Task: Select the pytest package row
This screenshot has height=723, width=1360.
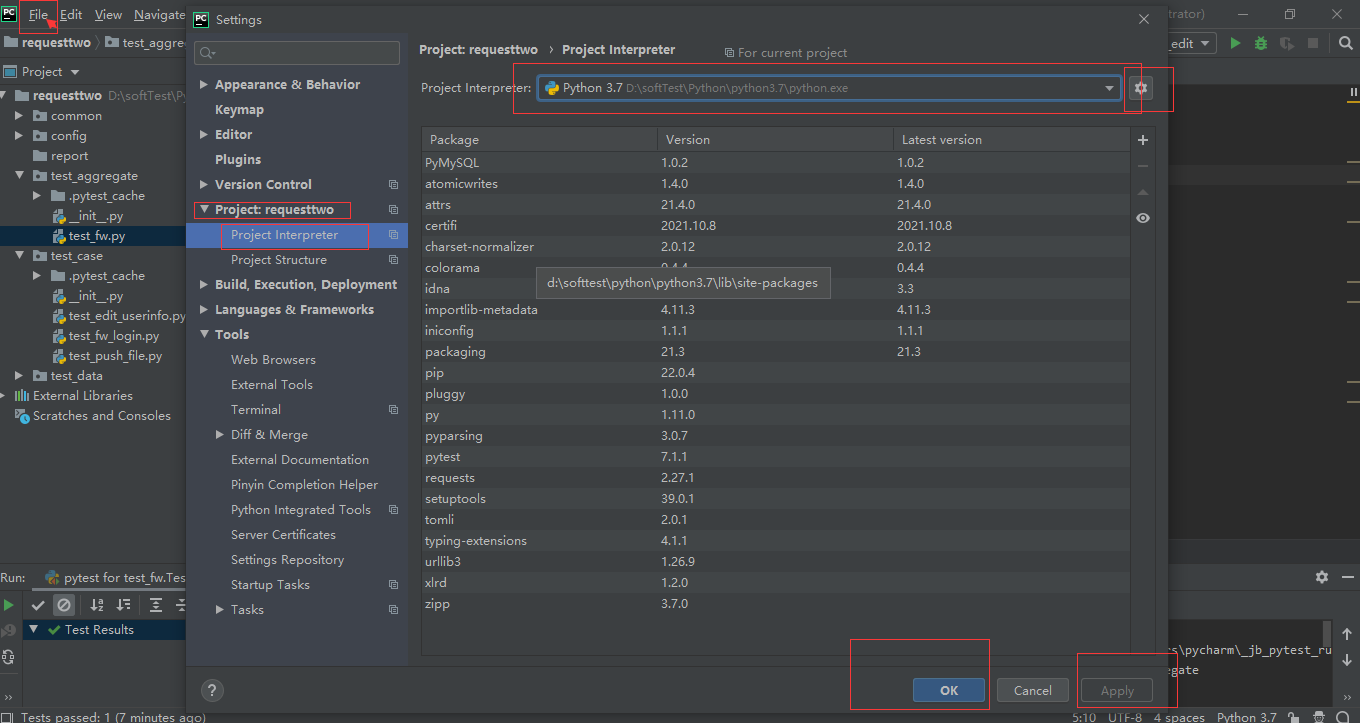Action: click(x=775, y=457)
